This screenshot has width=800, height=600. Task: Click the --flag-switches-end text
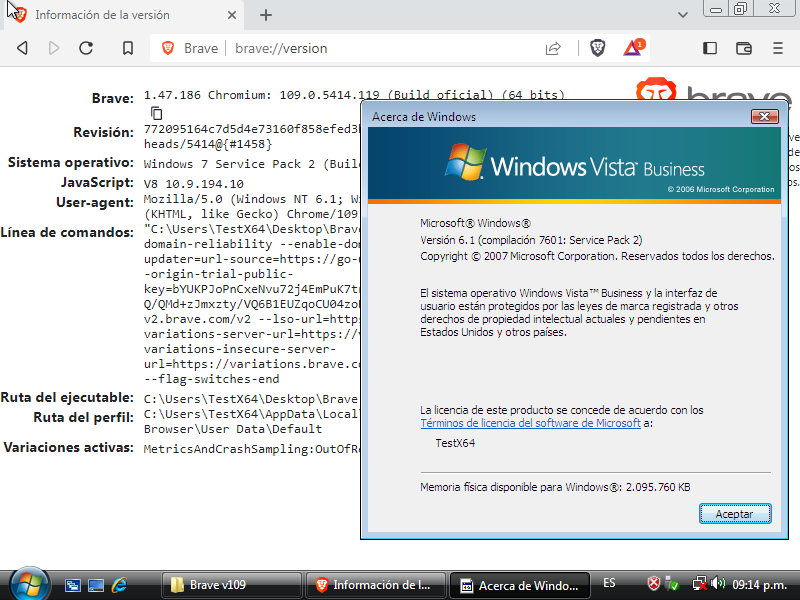212,380
